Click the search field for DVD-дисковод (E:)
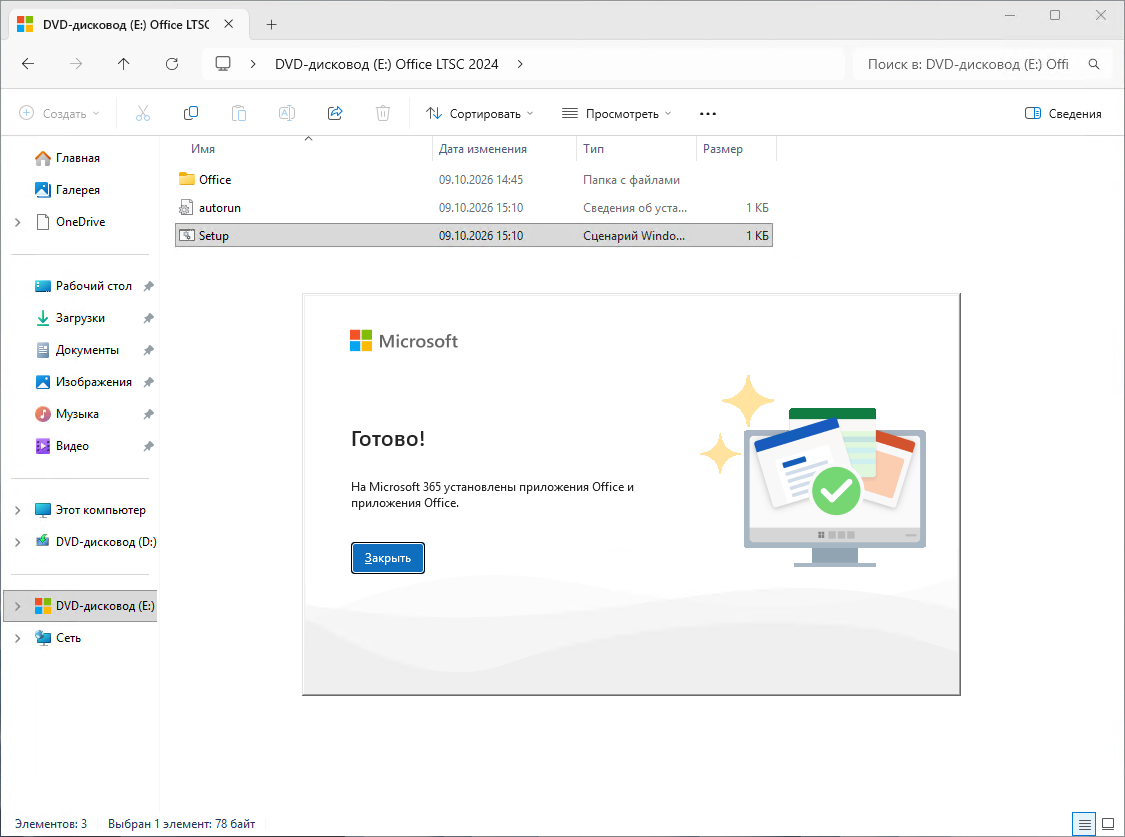The image size is (1125, 837). (969, 64)
